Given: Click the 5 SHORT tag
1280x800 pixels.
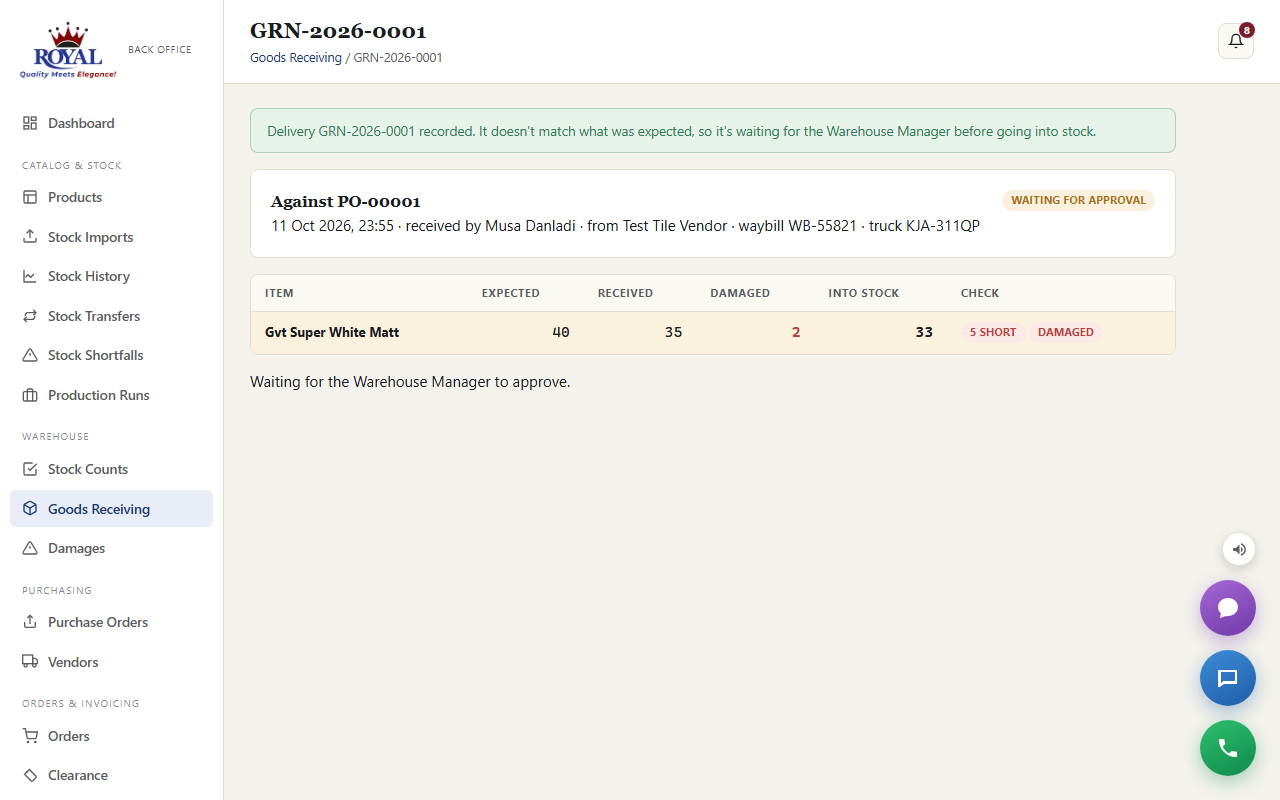Looking at the screenshot, I should click(993, 332).
